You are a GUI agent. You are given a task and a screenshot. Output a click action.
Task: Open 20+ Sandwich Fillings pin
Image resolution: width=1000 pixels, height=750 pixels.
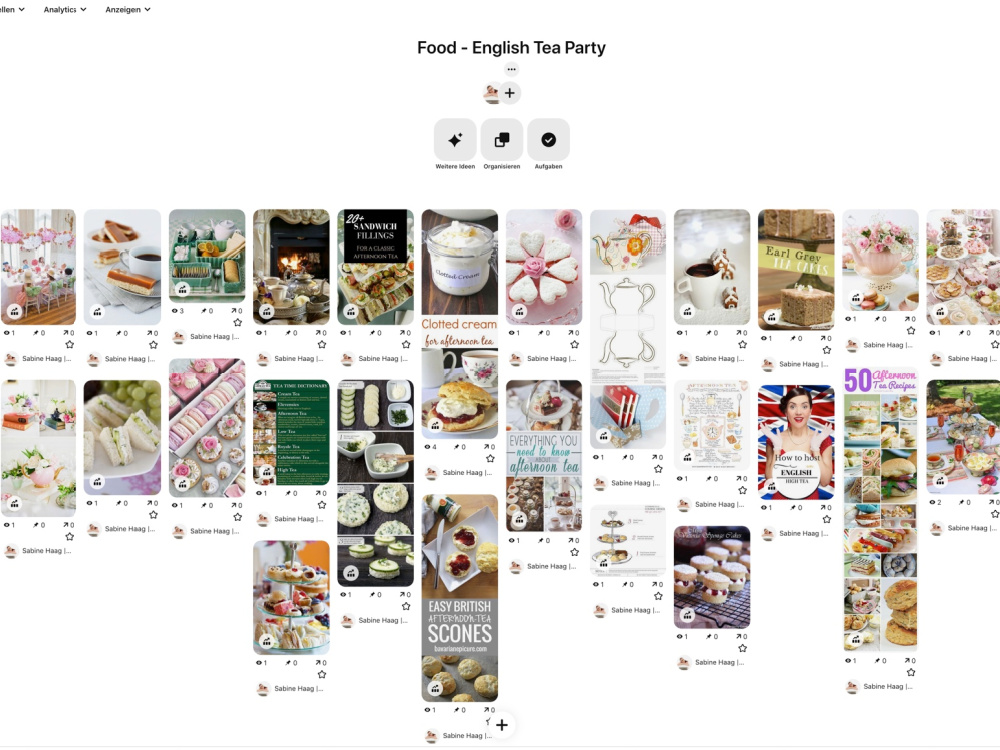tap(376, 267)
